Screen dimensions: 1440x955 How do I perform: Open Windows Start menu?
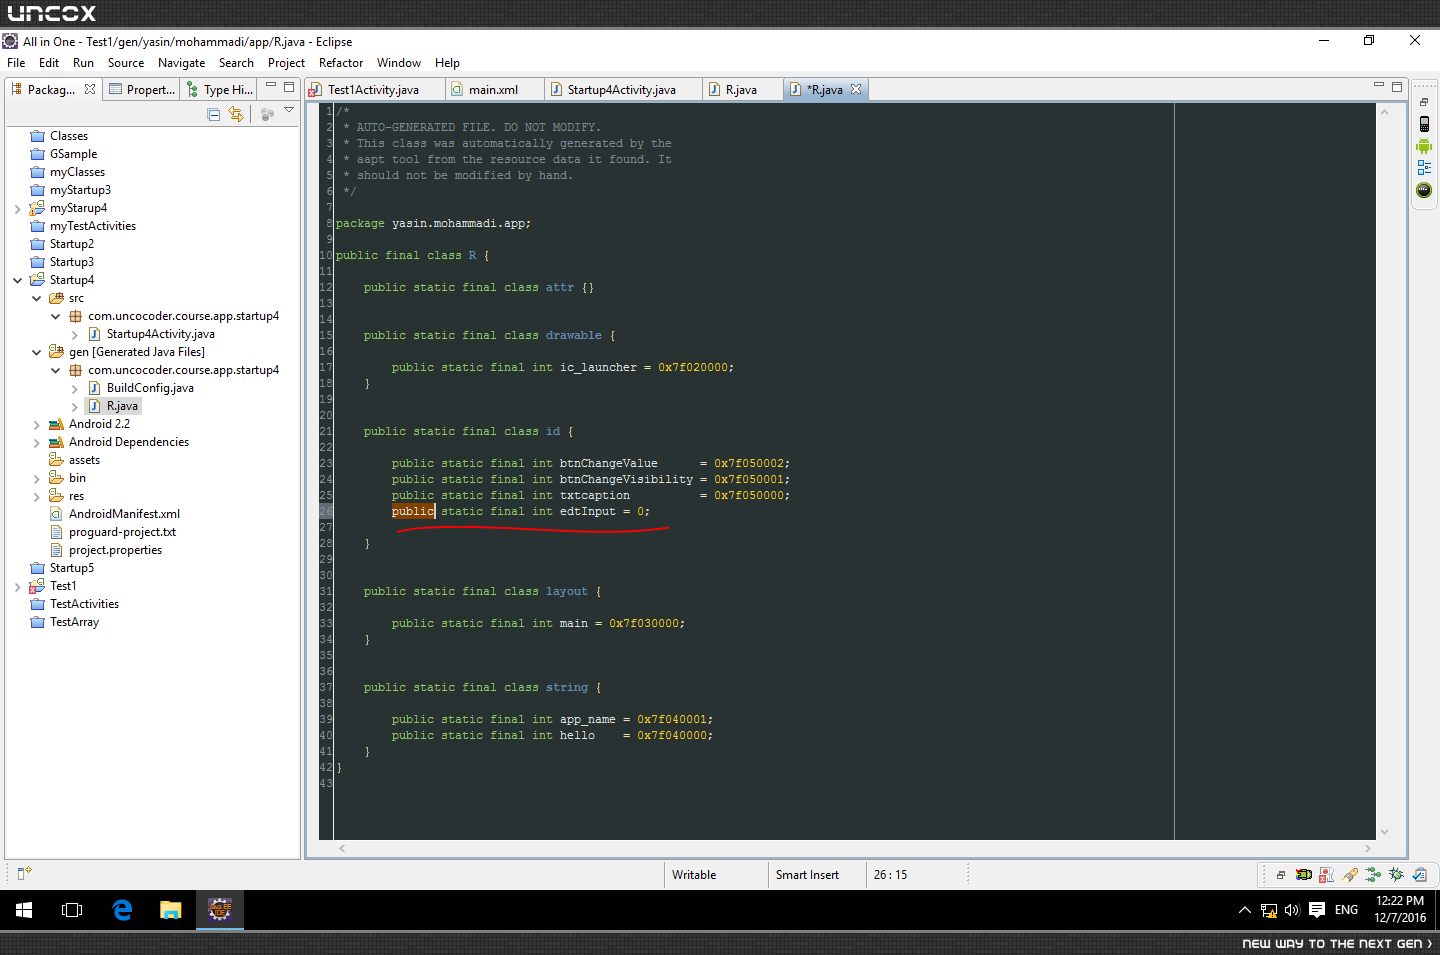pyautogui.click(x=24, y=910)
